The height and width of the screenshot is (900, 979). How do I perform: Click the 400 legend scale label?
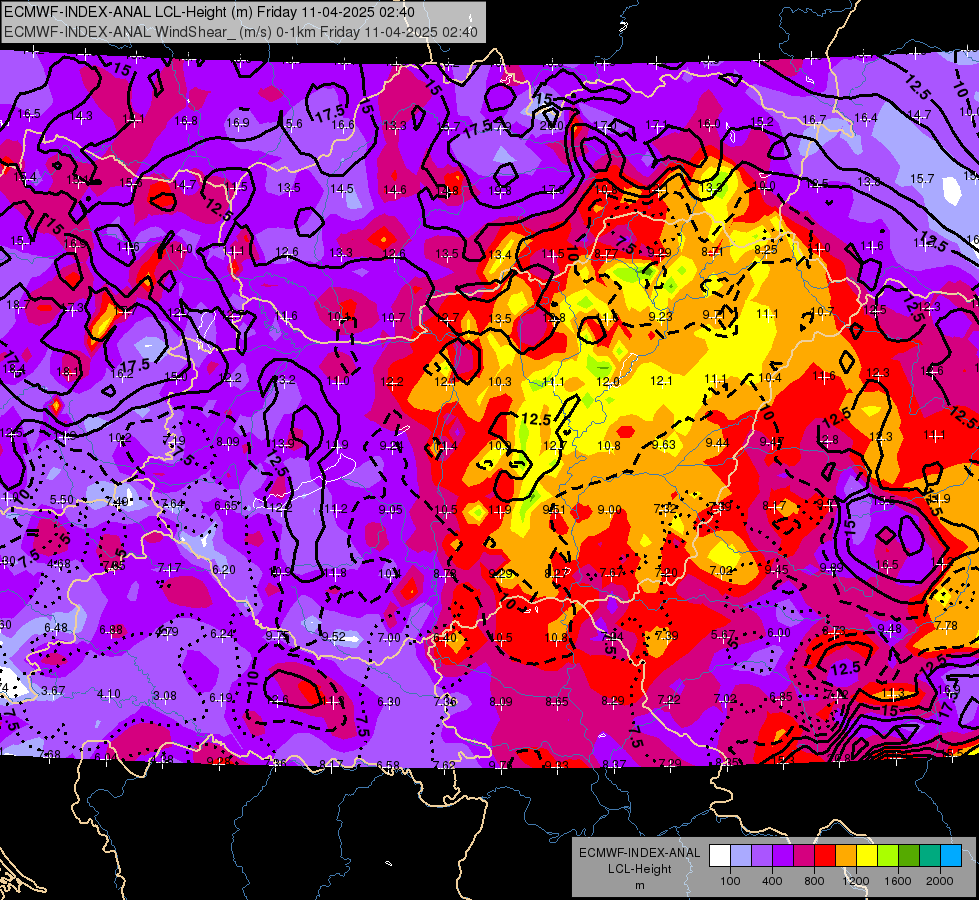(772, 881)
